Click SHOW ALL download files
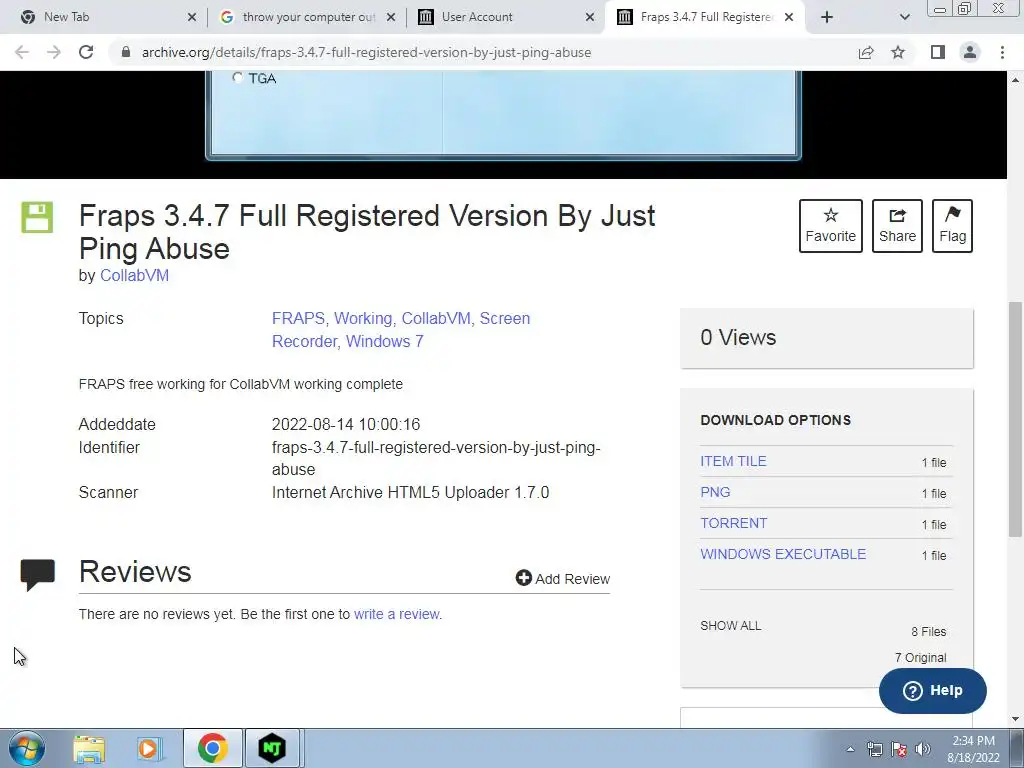 pos(731,626)
